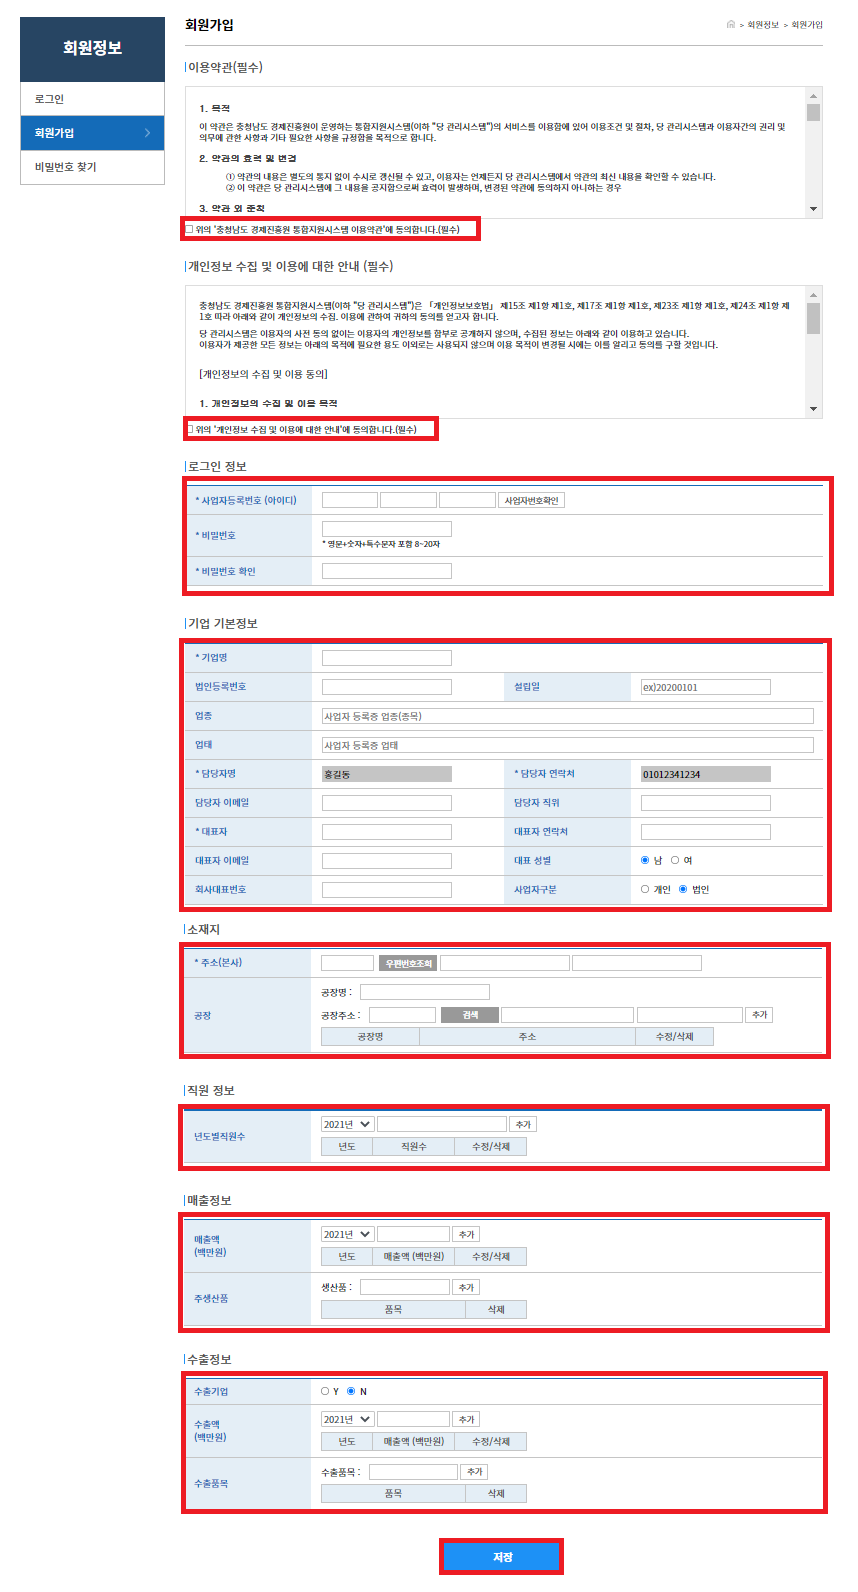
Task: Click the 사업자번호확인 button
Action: tap(531, 500)
